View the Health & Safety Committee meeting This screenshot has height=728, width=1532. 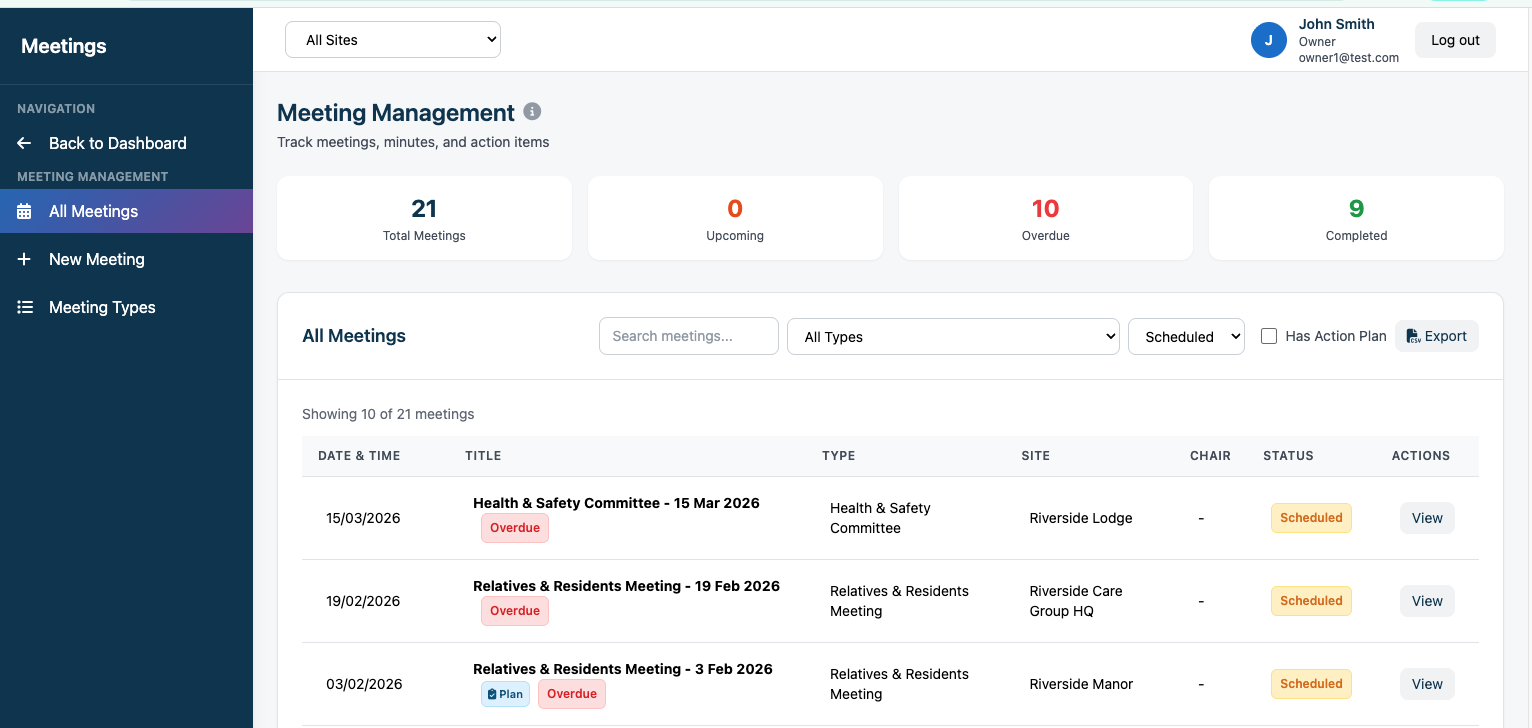[1426, 518]
